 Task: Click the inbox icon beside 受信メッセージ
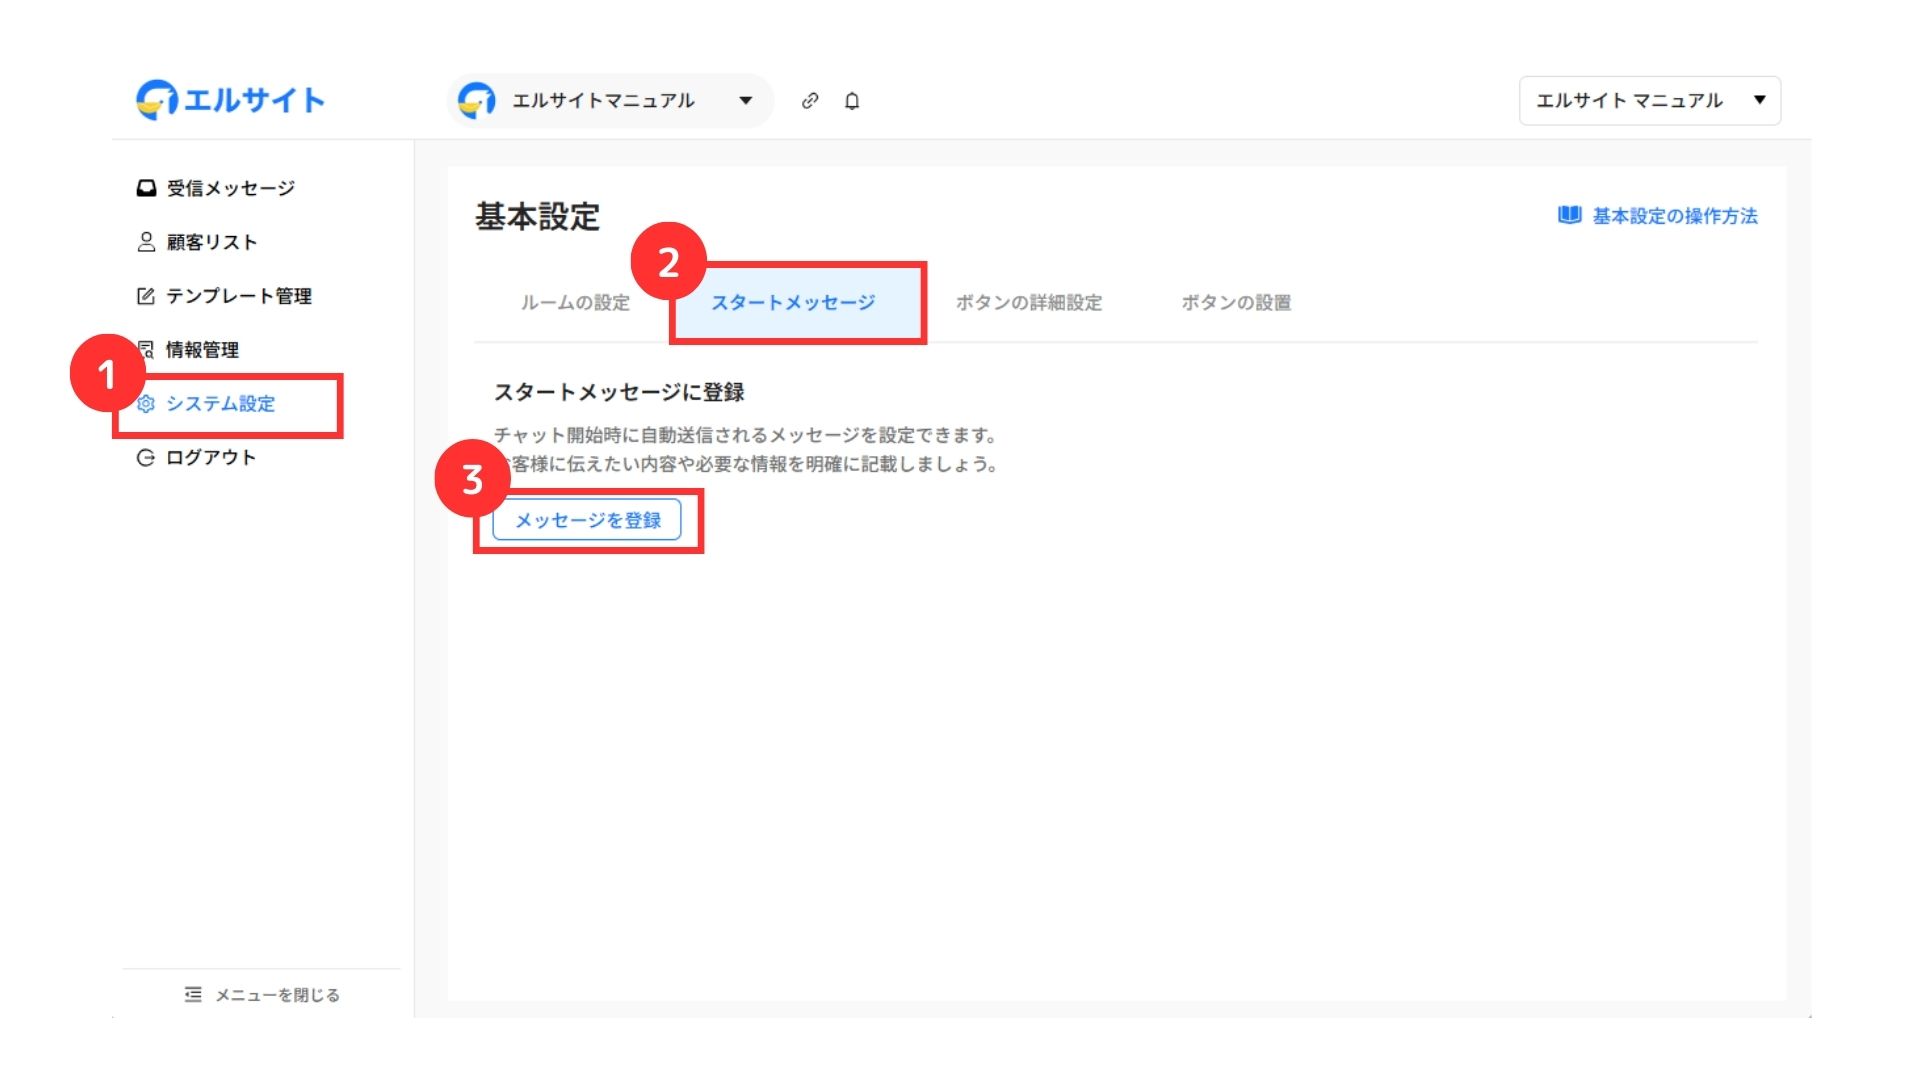pos(146,188)
